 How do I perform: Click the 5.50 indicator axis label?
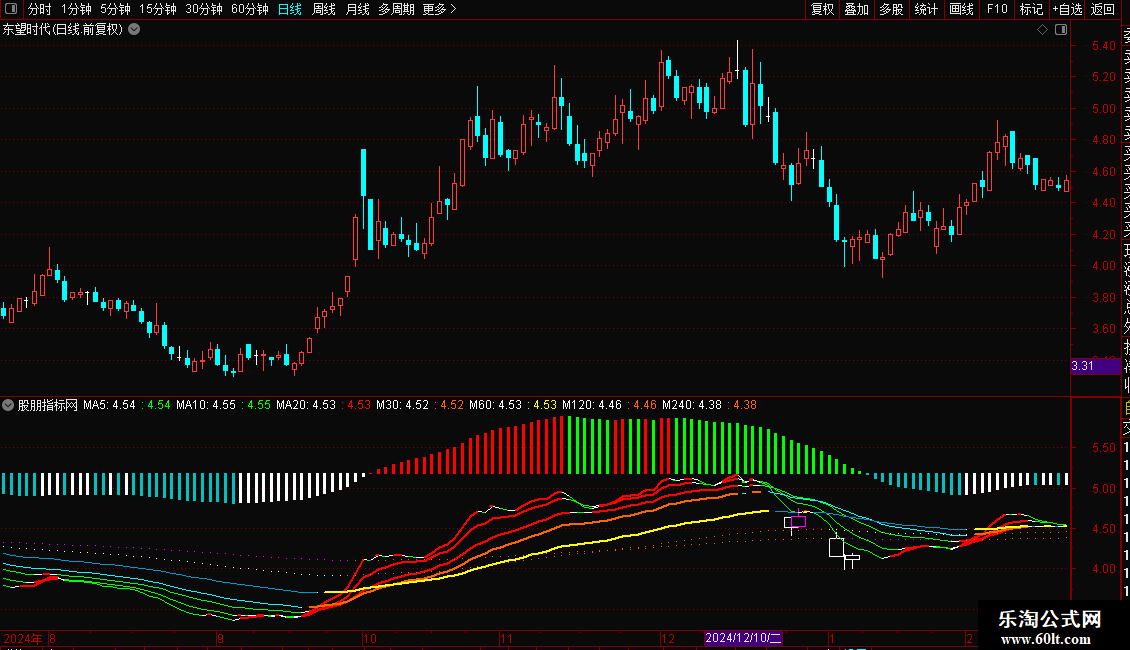coord(1103,448)
